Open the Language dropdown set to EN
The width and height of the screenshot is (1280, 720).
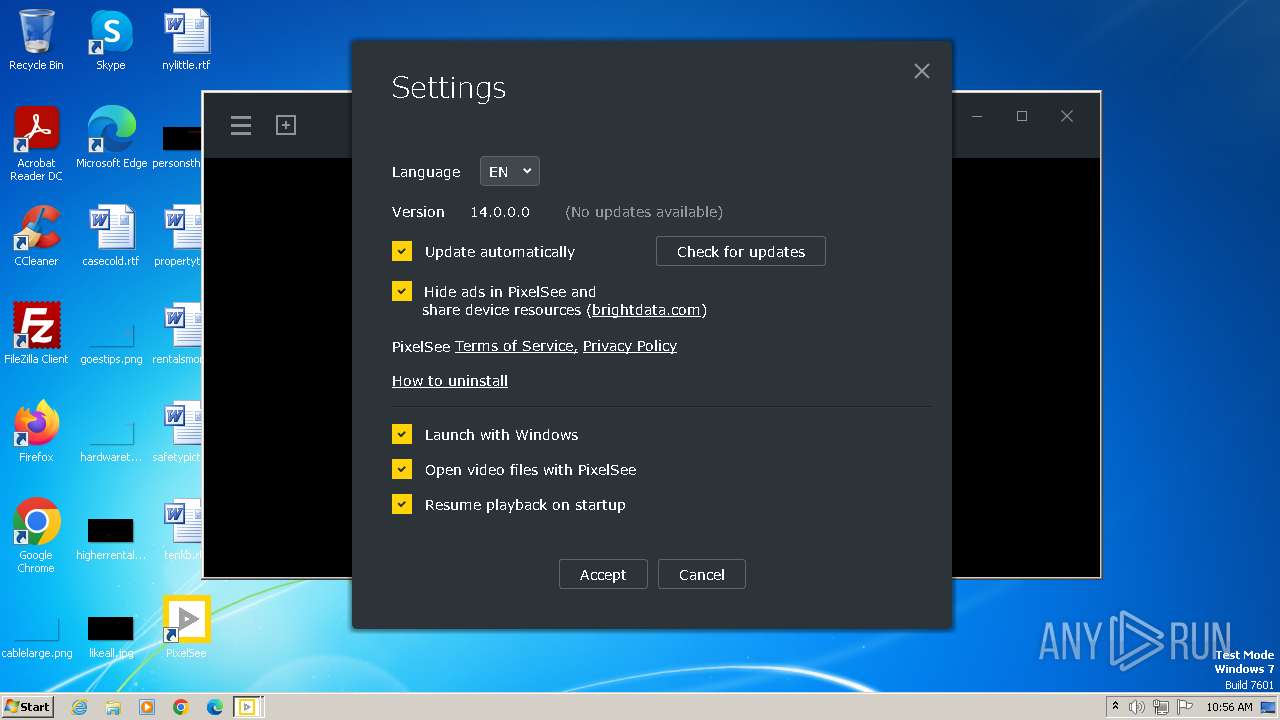(509, 172)
